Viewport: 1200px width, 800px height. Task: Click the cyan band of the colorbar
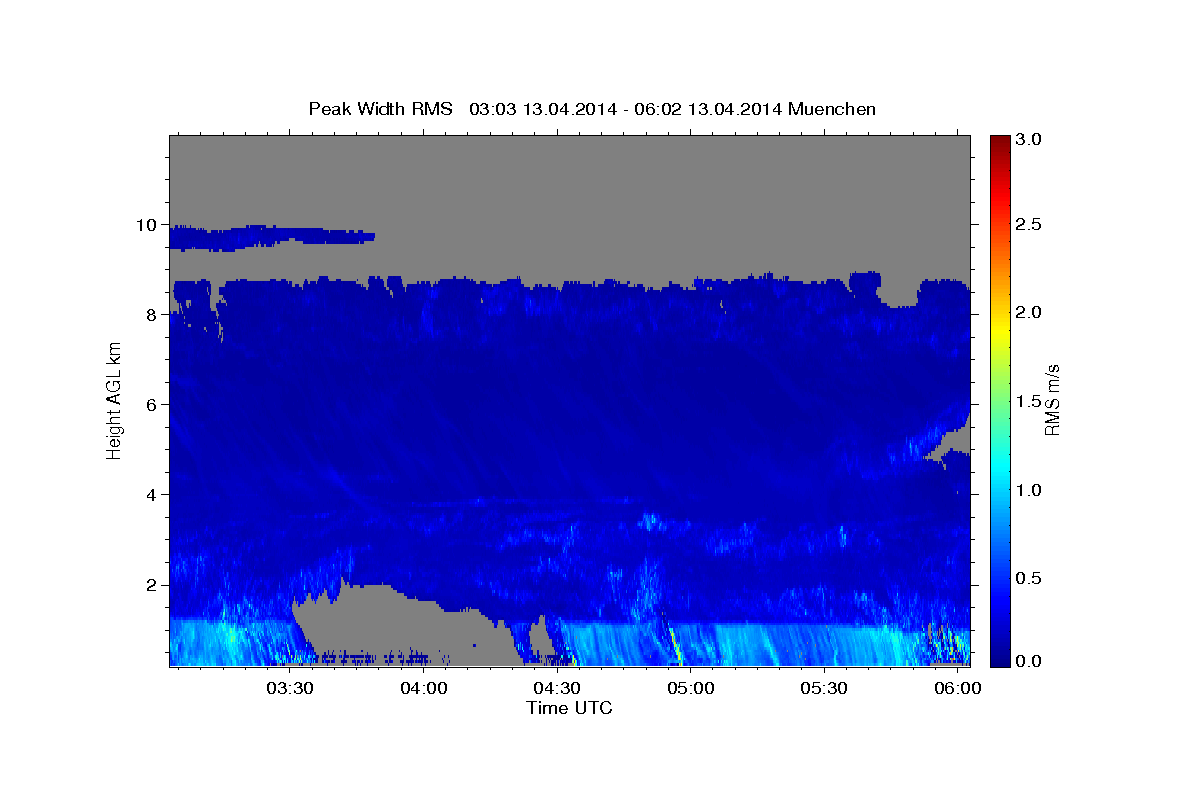999,465
